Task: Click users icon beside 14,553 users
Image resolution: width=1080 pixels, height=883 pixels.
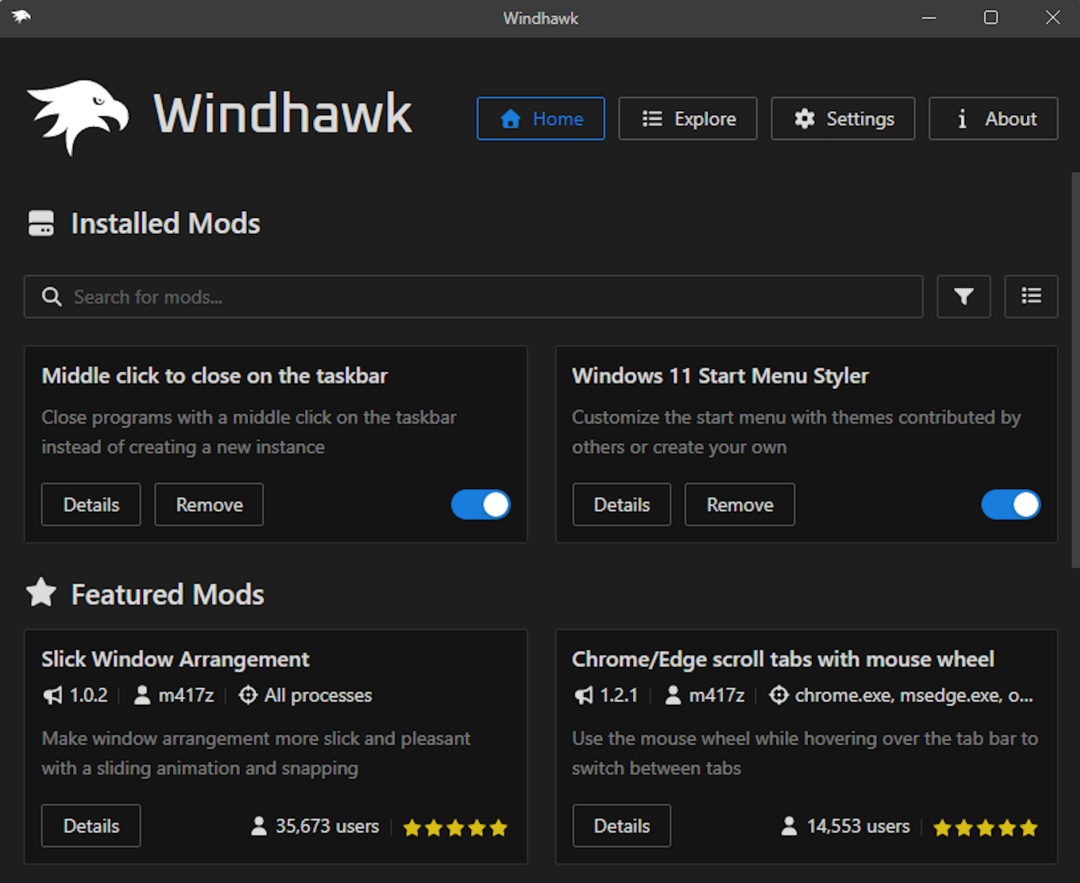Action: (789, 826)
